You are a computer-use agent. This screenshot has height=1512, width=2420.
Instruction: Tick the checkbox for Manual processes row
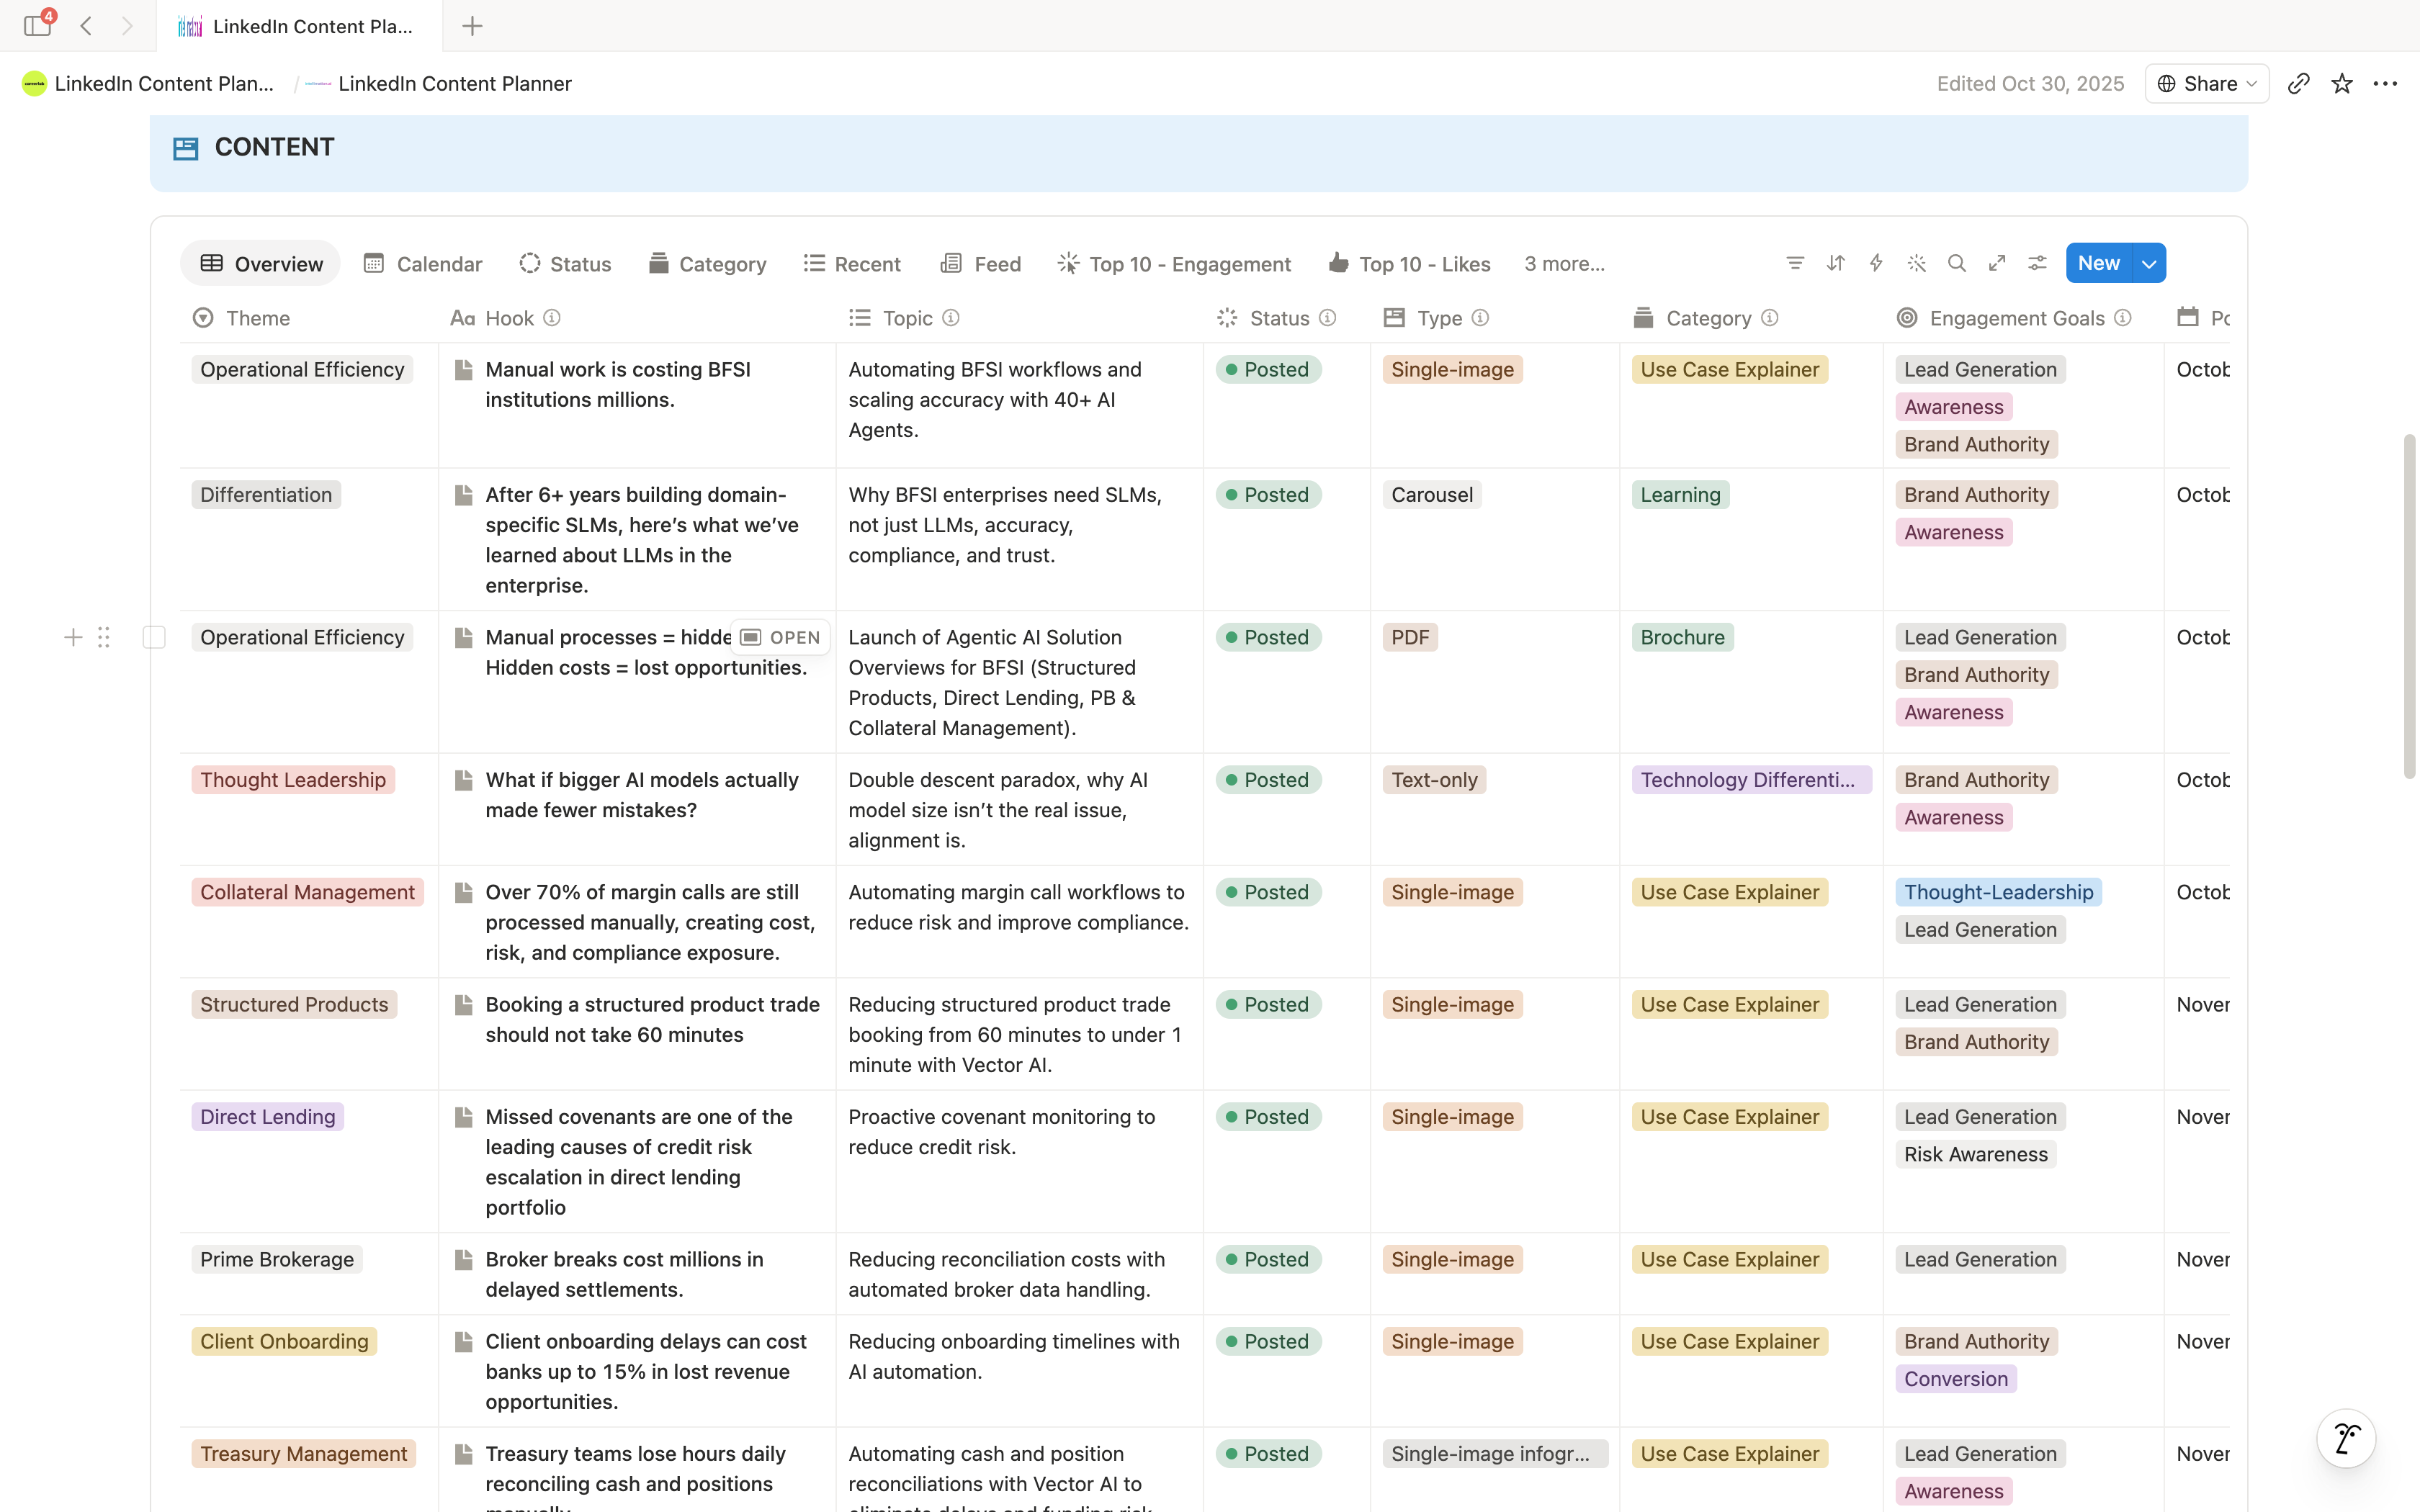[154, 637]
